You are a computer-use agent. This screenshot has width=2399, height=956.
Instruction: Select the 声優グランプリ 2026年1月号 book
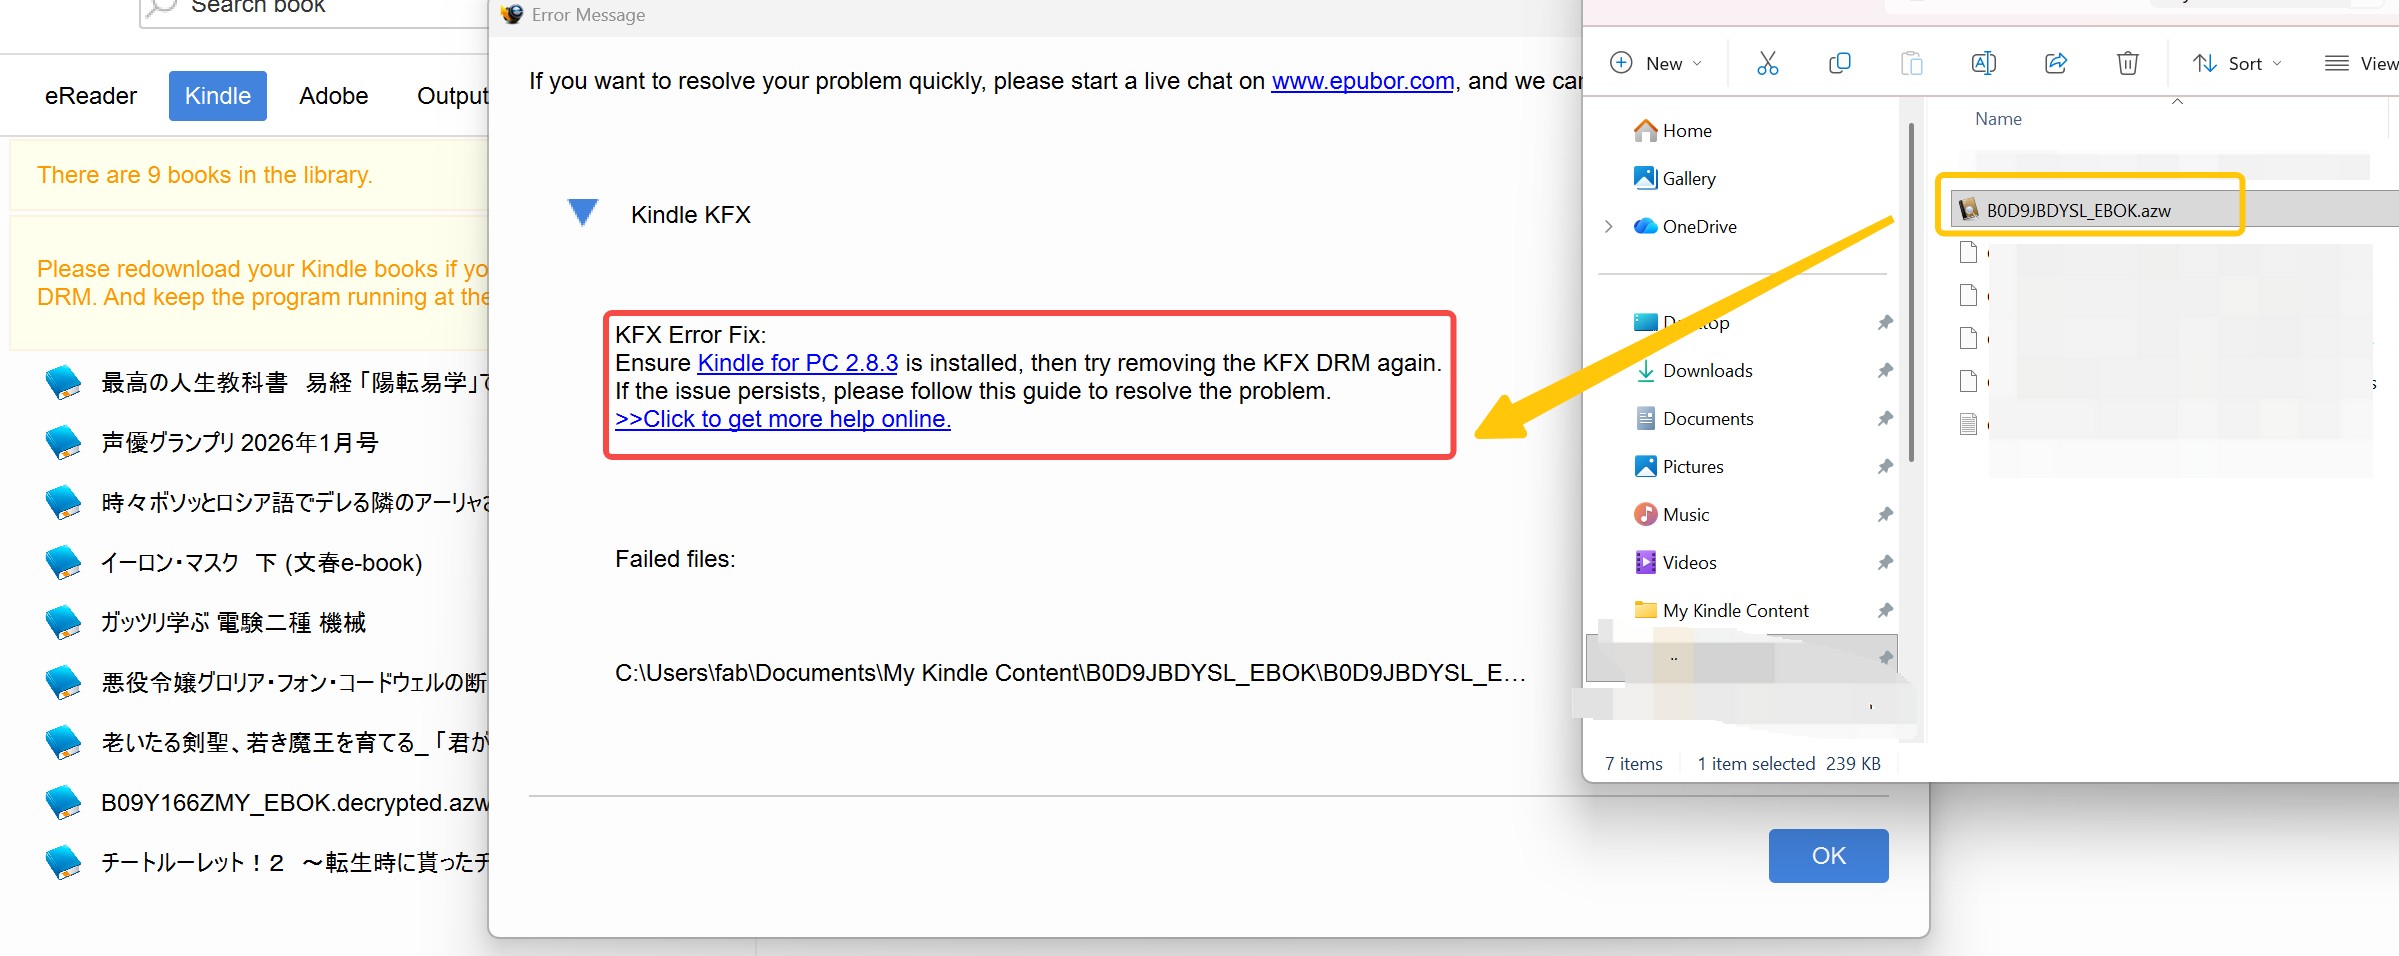tap(239, 443)
